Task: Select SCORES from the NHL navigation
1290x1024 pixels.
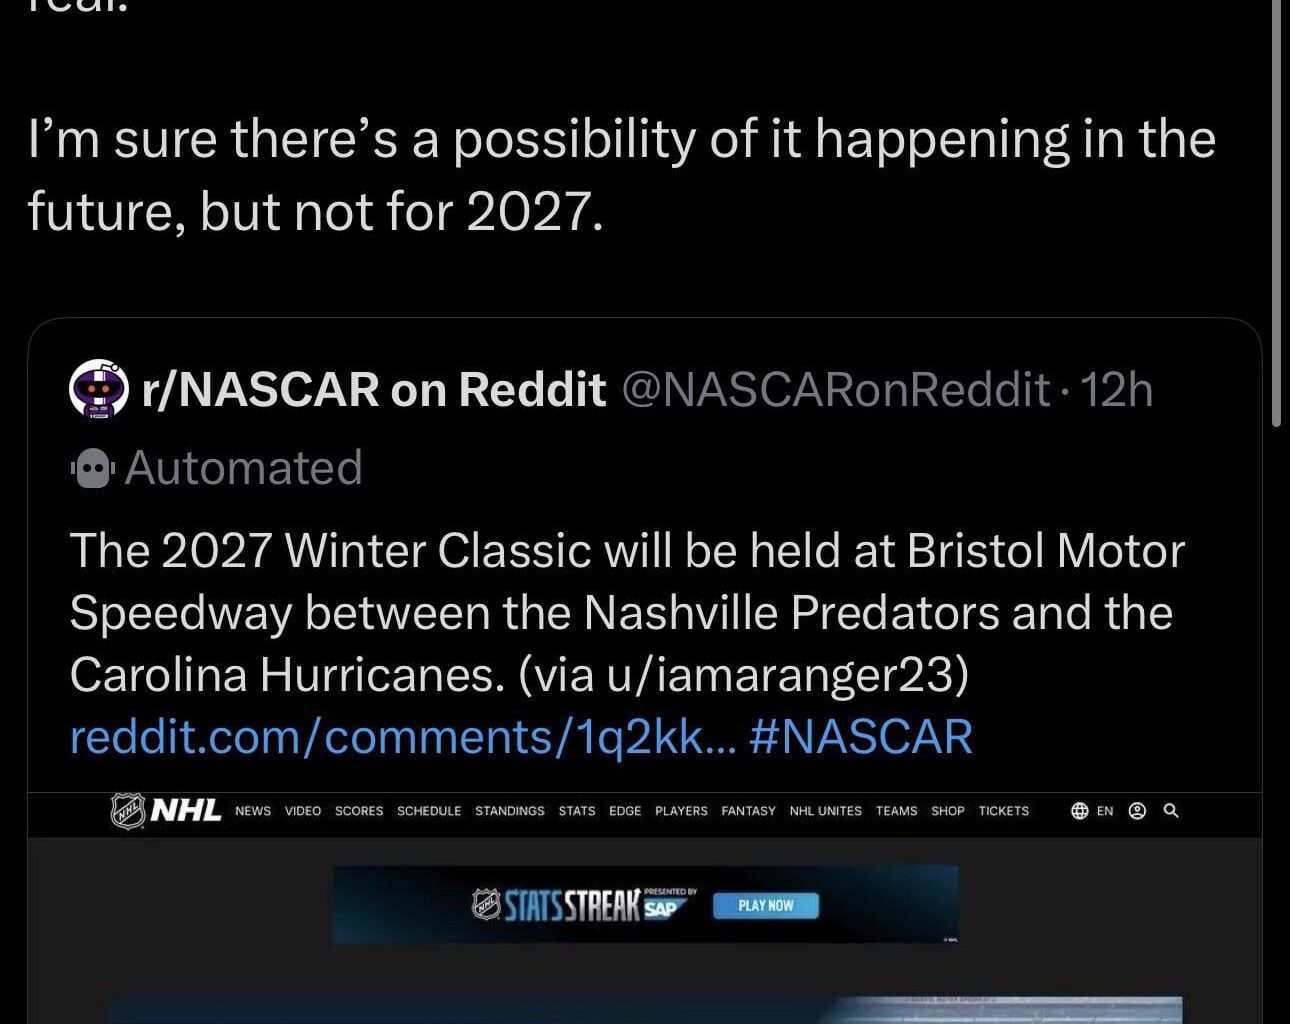Action: 359,811
